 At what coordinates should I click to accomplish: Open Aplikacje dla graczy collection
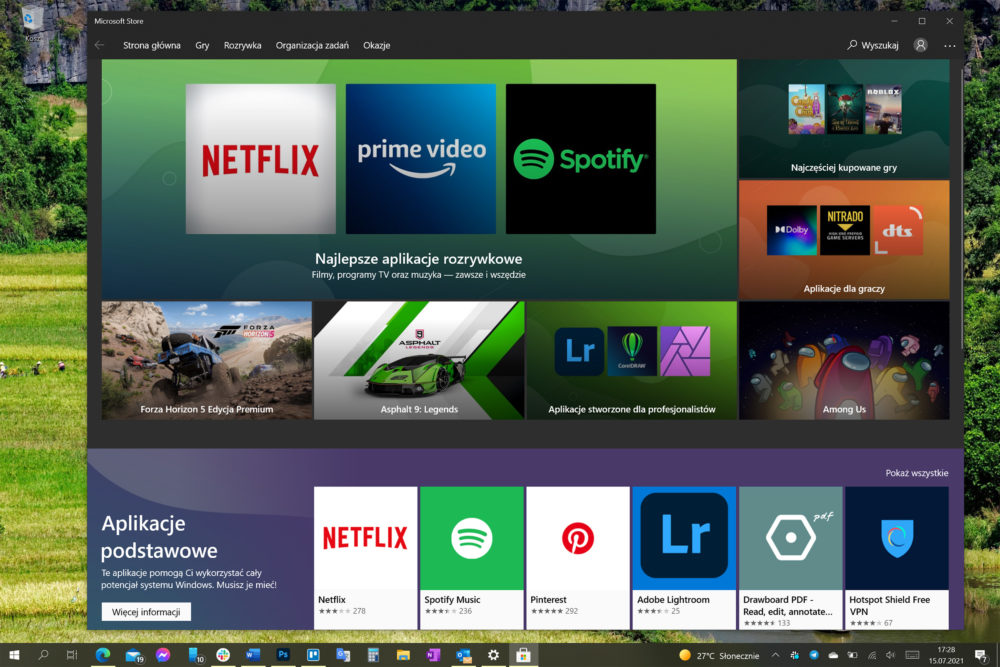pyautogui.click(x=844, y=240)
